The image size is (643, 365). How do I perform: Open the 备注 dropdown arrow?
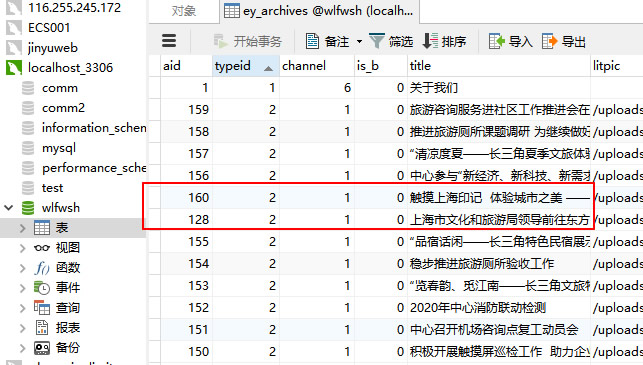(359, 41)
